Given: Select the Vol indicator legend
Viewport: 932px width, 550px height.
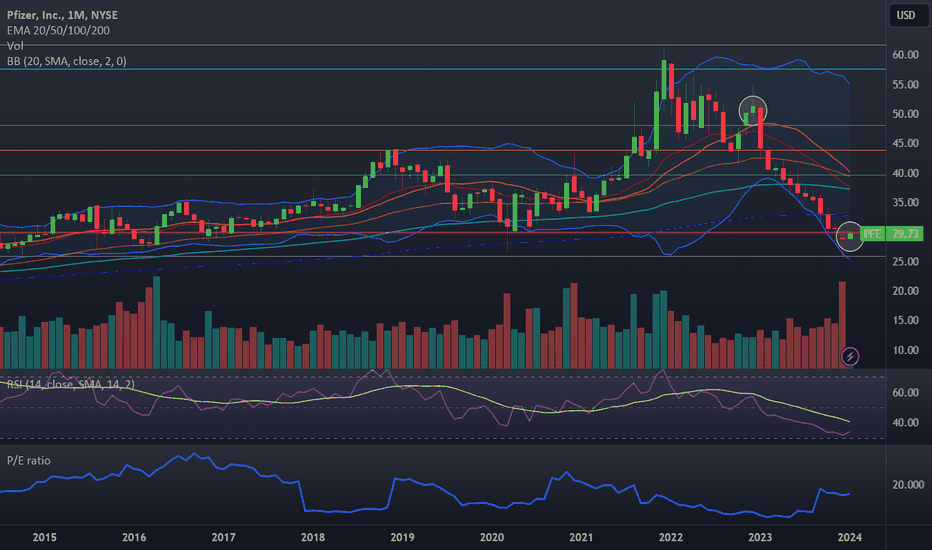Looking at the screenshot, I should tap(15, 46).
